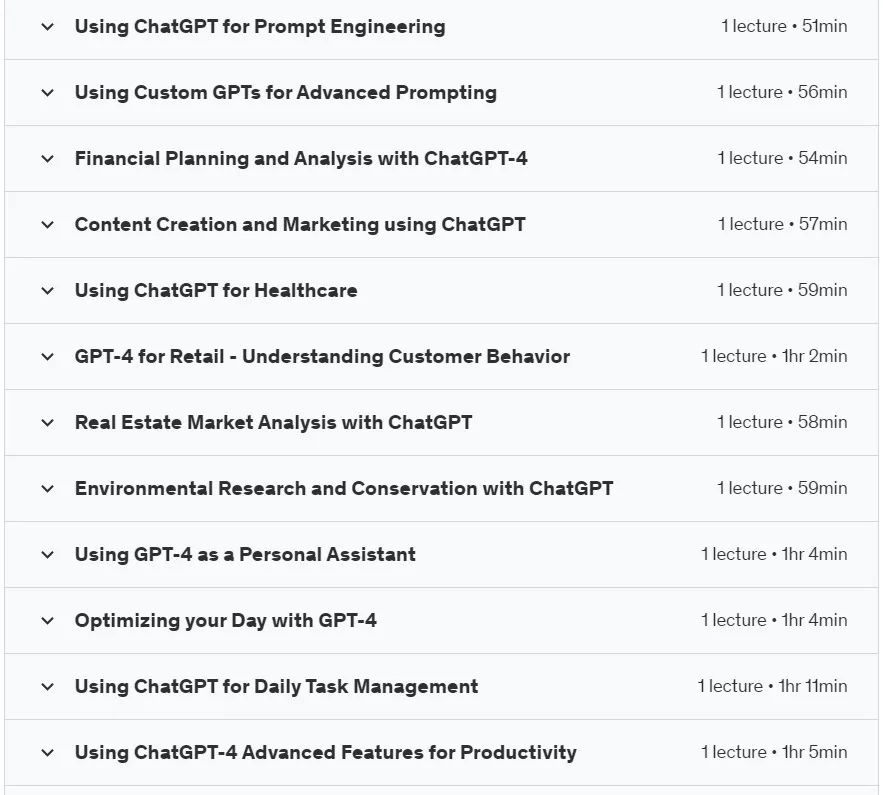This screenshot has width=883, height=795.
Task: Click chevron for Optimizing your Day with GPT-4
Action: click(48, 620)
